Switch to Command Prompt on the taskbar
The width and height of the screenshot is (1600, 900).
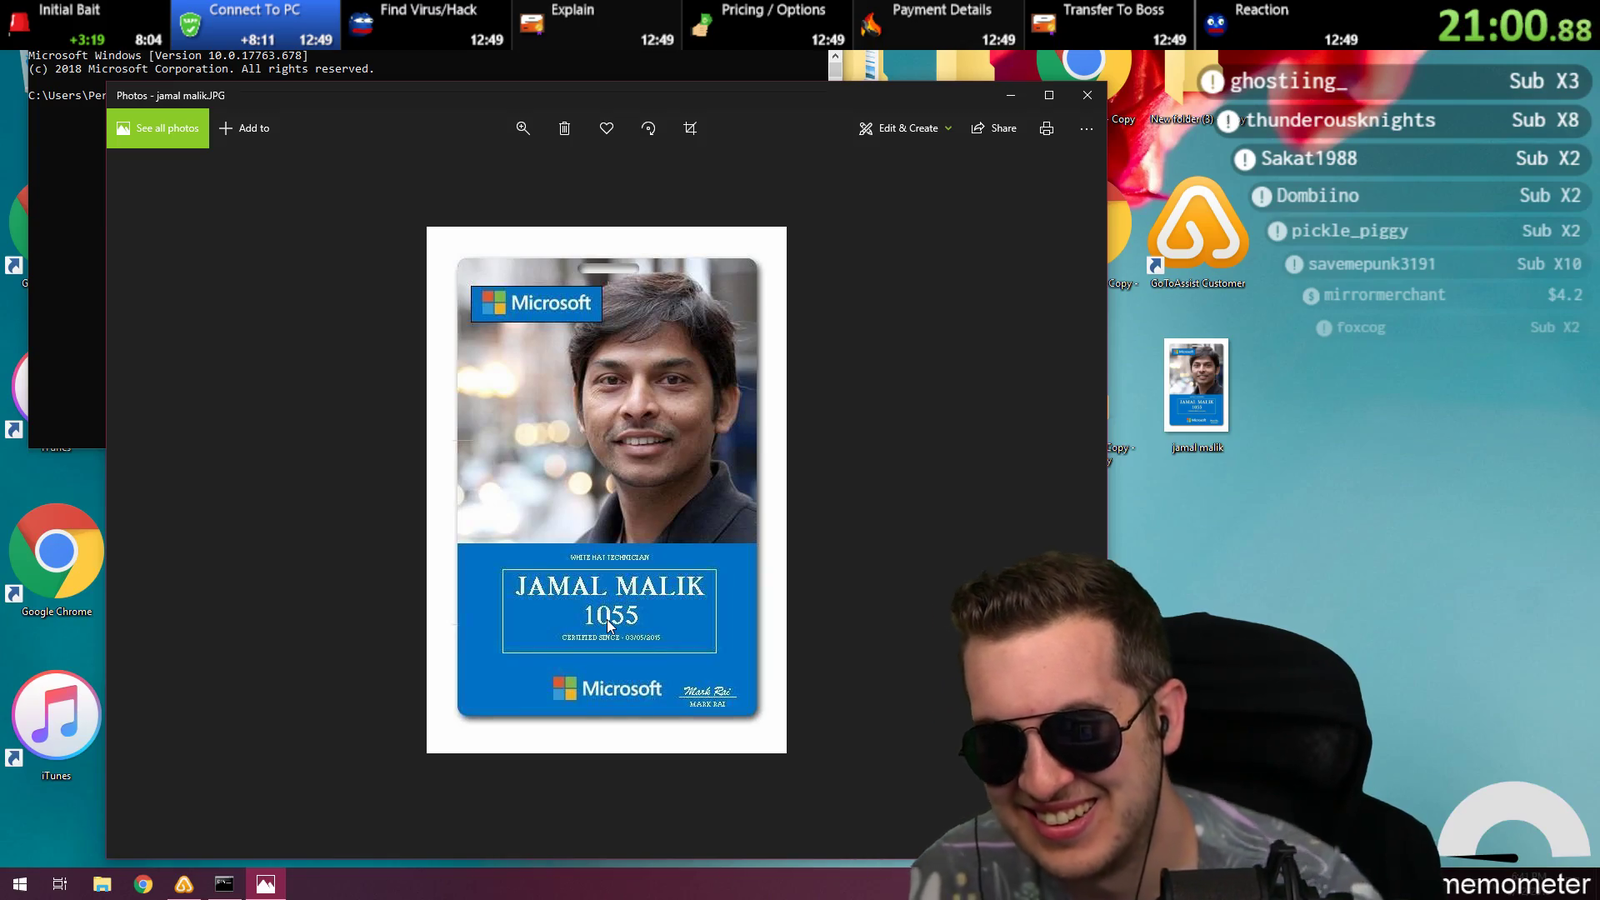224,884
